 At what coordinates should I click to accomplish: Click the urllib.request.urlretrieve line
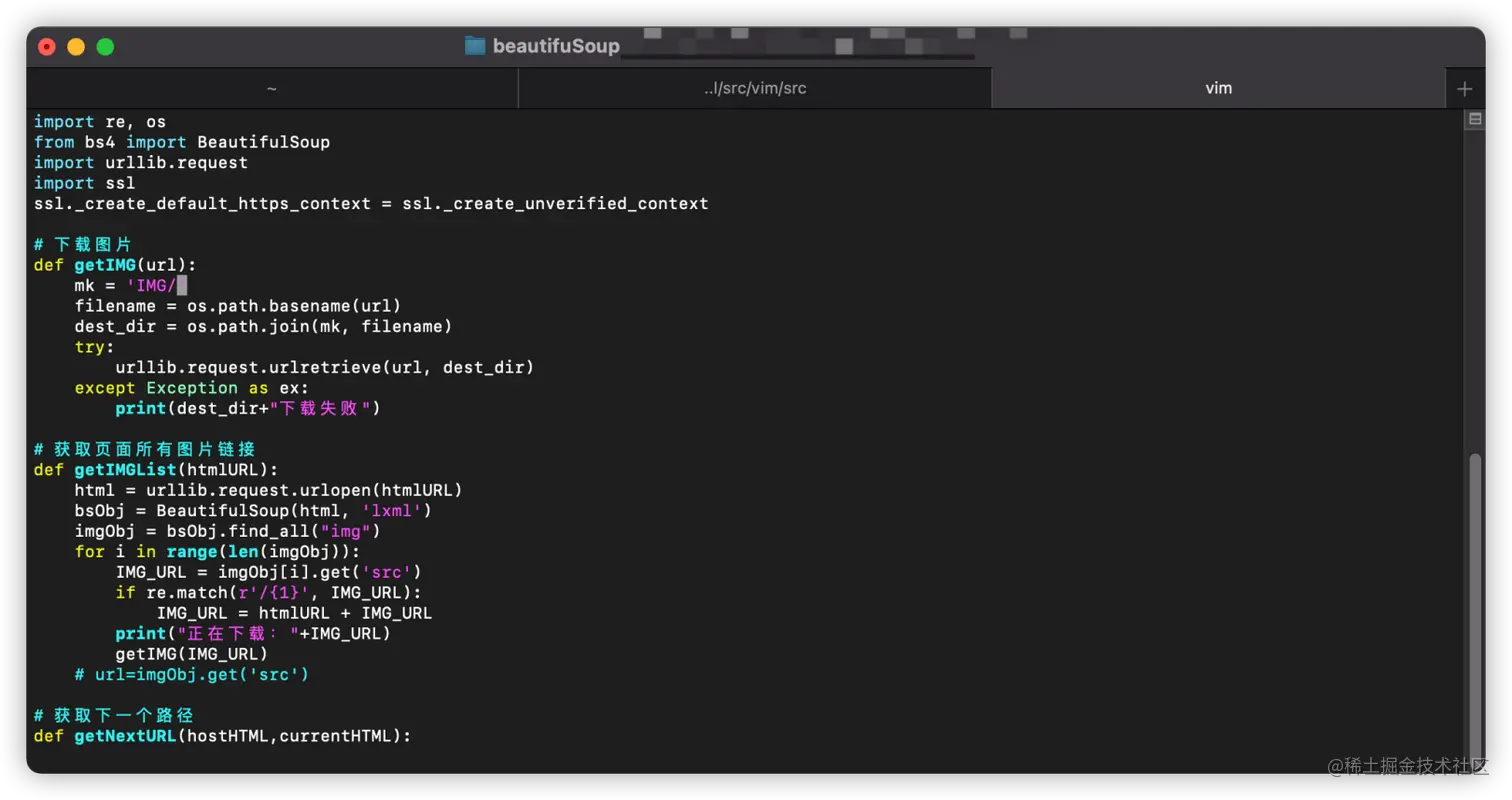tap(324, 367)
